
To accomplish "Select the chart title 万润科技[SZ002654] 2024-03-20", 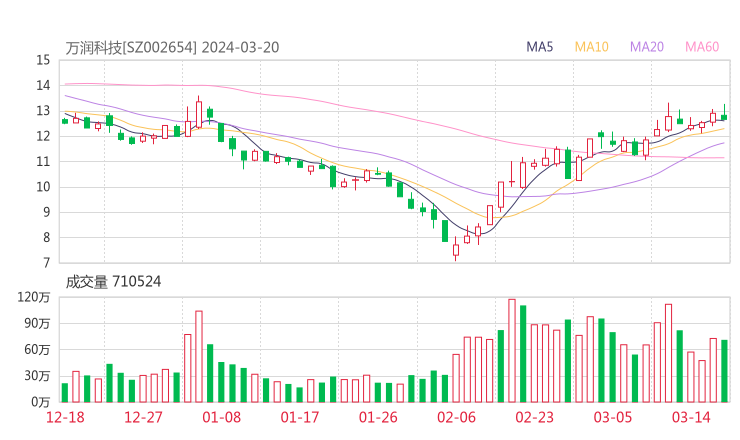I will point(172,47).
